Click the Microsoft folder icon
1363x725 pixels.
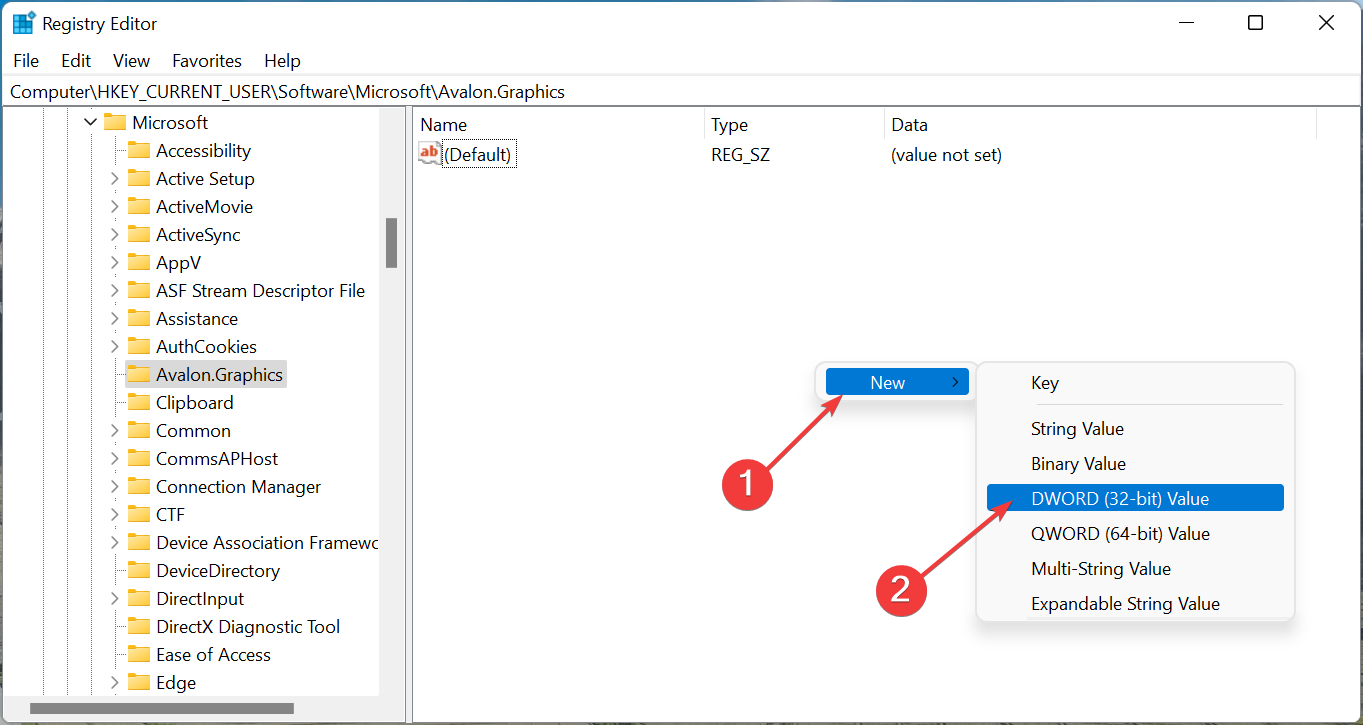click(x=116, y=123)
